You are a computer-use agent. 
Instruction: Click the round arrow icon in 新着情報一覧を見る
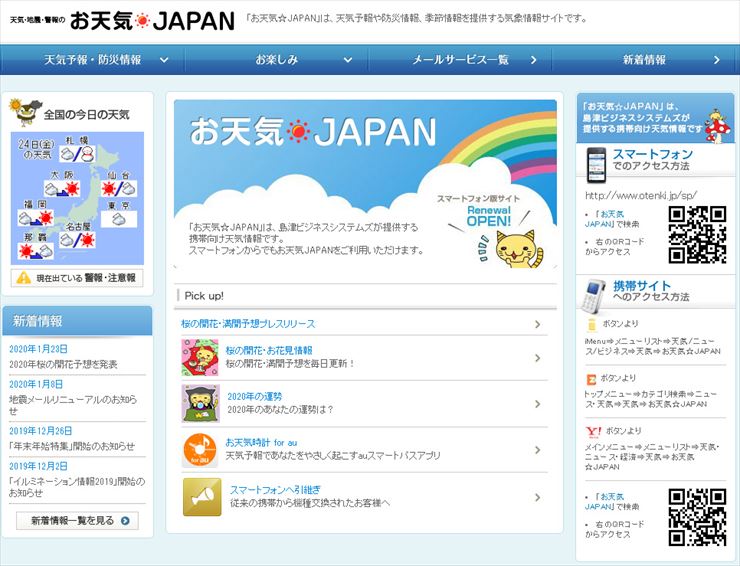click(x=125, y=521)
